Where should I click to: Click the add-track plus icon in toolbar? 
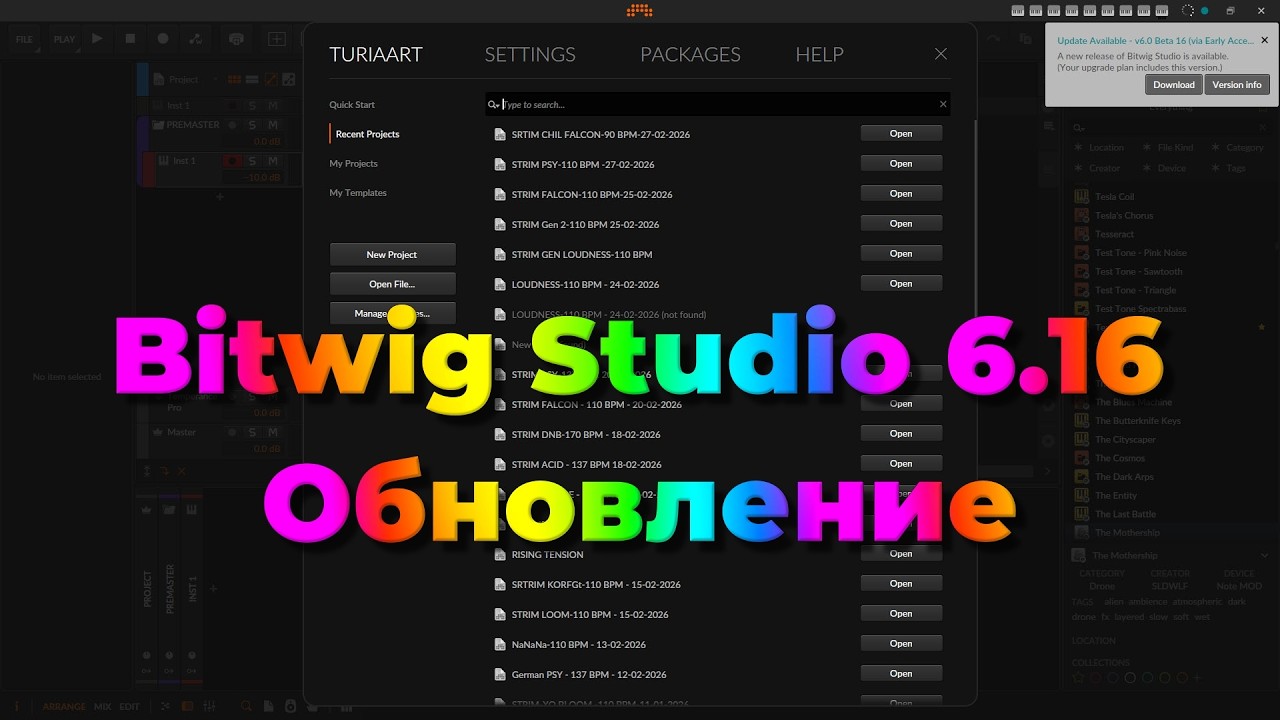(x=277, y=39)
